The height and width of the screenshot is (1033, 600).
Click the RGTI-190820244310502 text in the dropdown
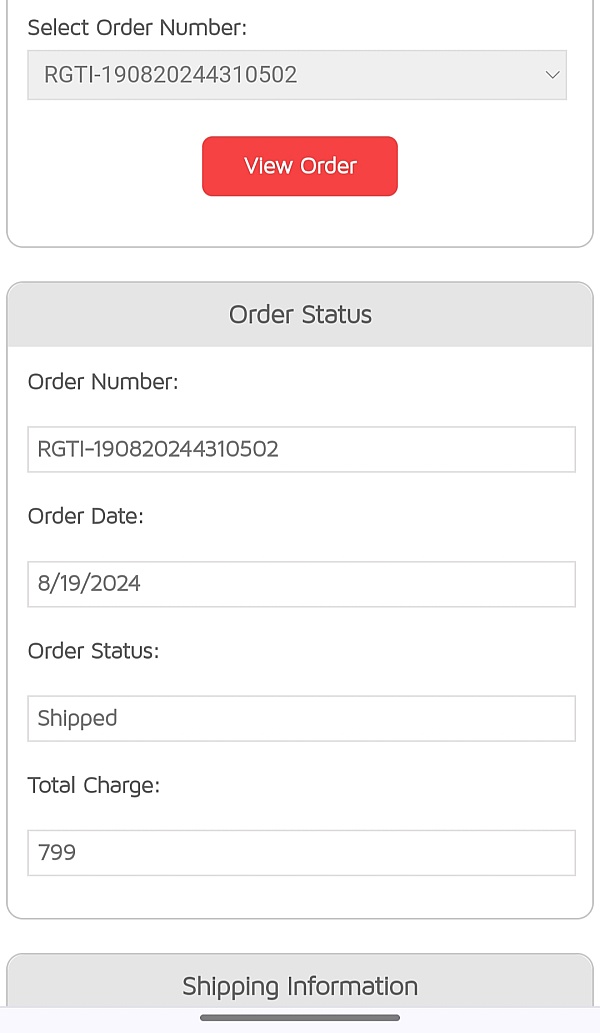[171, 75]
